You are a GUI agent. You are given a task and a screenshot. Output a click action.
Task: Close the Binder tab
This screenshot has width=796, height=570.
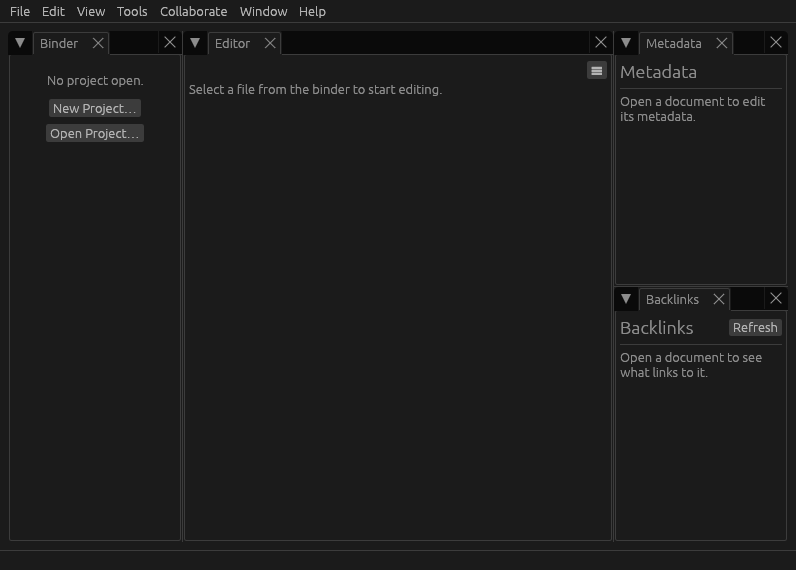pos(98,44)
